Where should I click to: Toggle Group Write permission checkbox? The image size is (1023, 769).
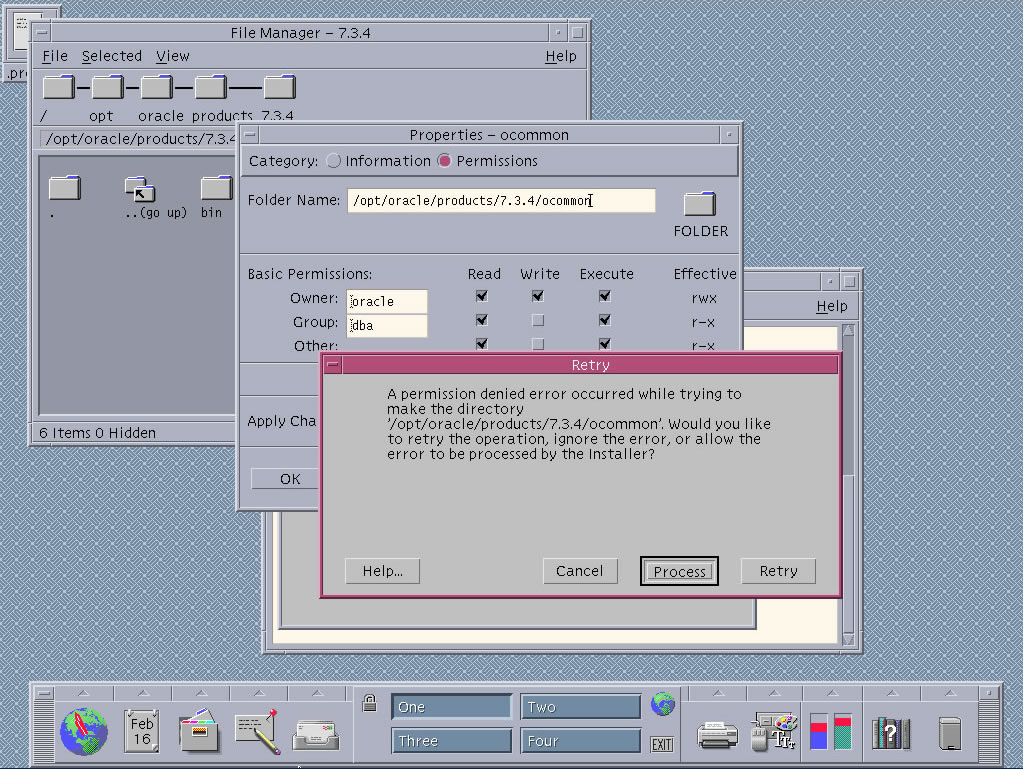coord(538,320)
